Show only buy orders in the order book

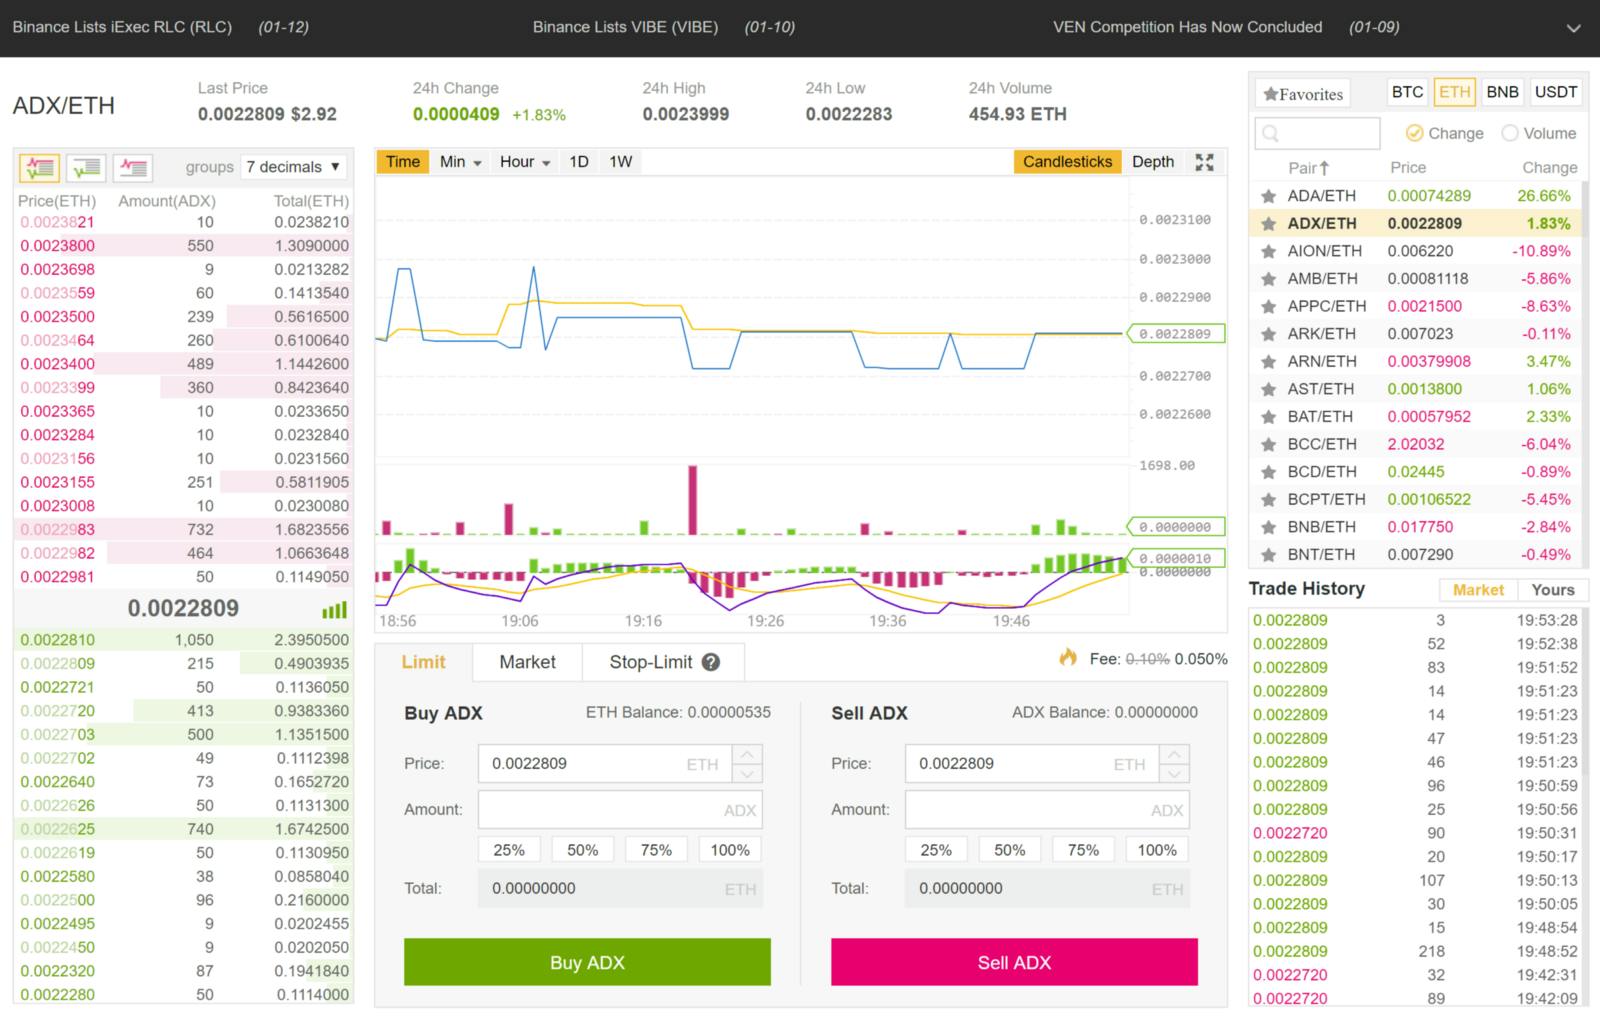86,168
